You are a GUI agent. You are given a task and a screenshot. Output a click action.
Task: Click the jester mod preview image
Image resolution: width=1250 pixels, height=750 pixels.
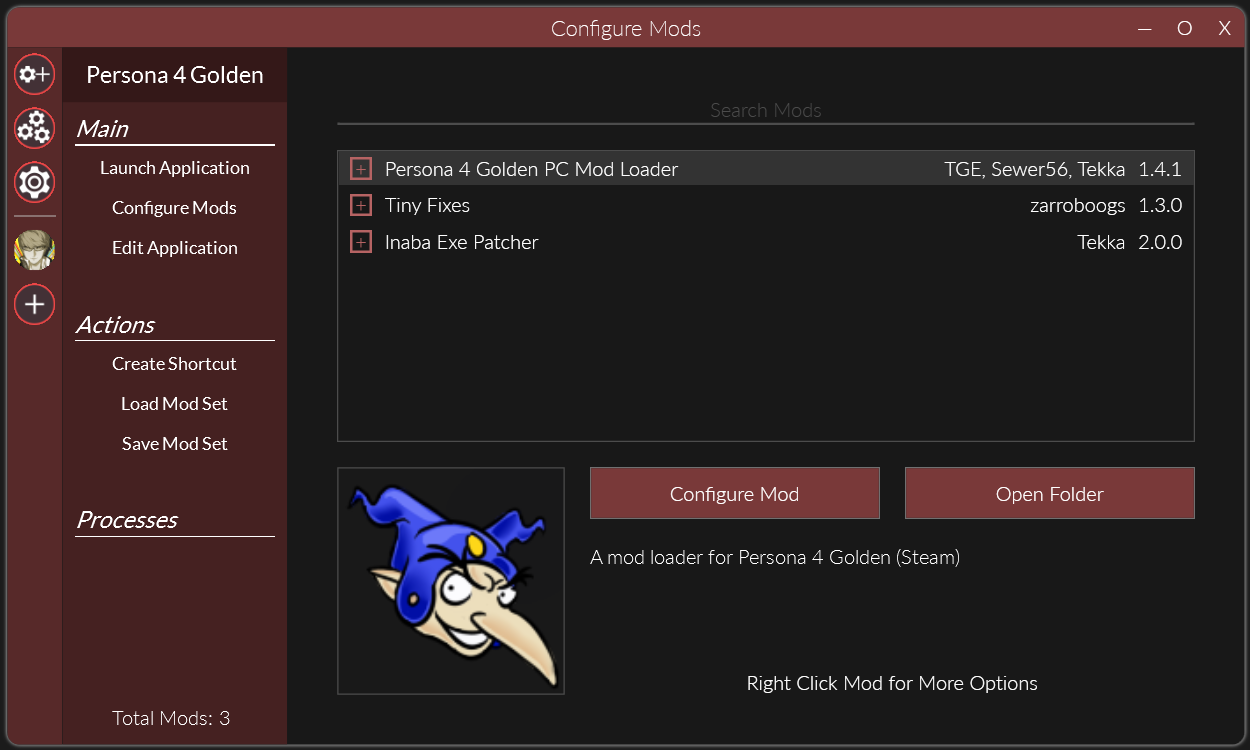(x=451, y=581)
